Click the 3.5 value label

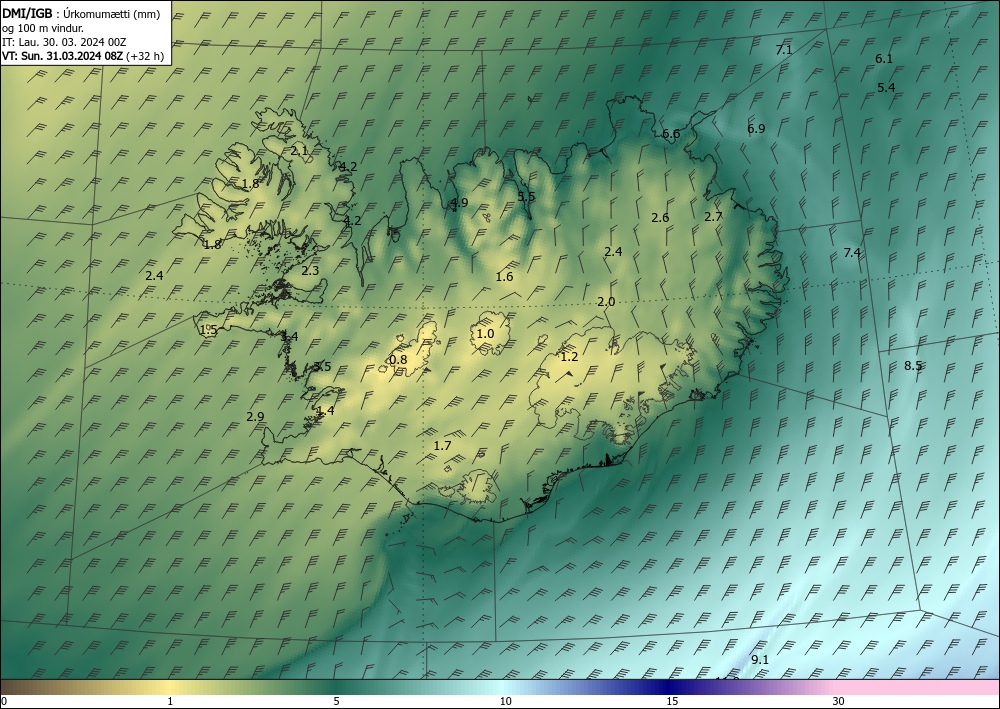[323, 367]
